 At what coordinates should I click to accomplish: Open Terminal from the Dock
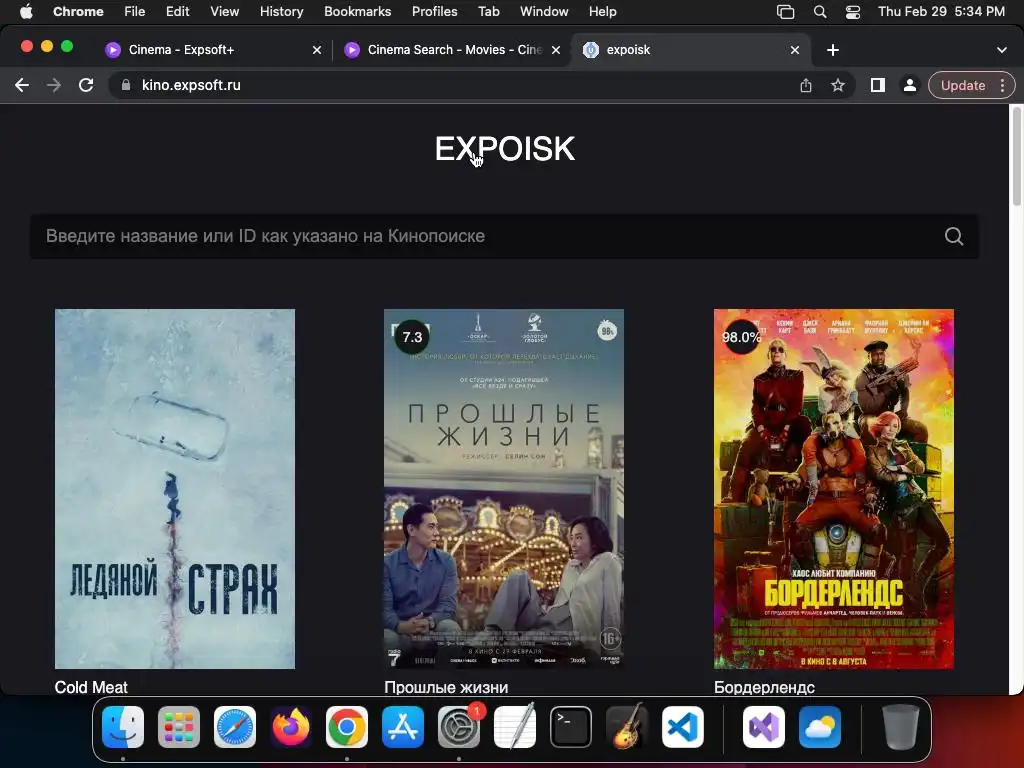coord(571,727)
